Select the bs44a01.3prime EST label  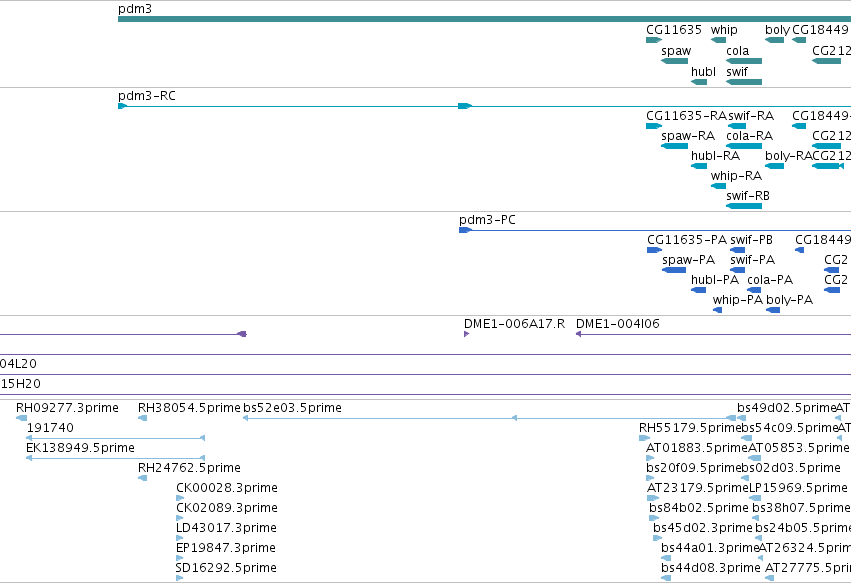(710, 548)
